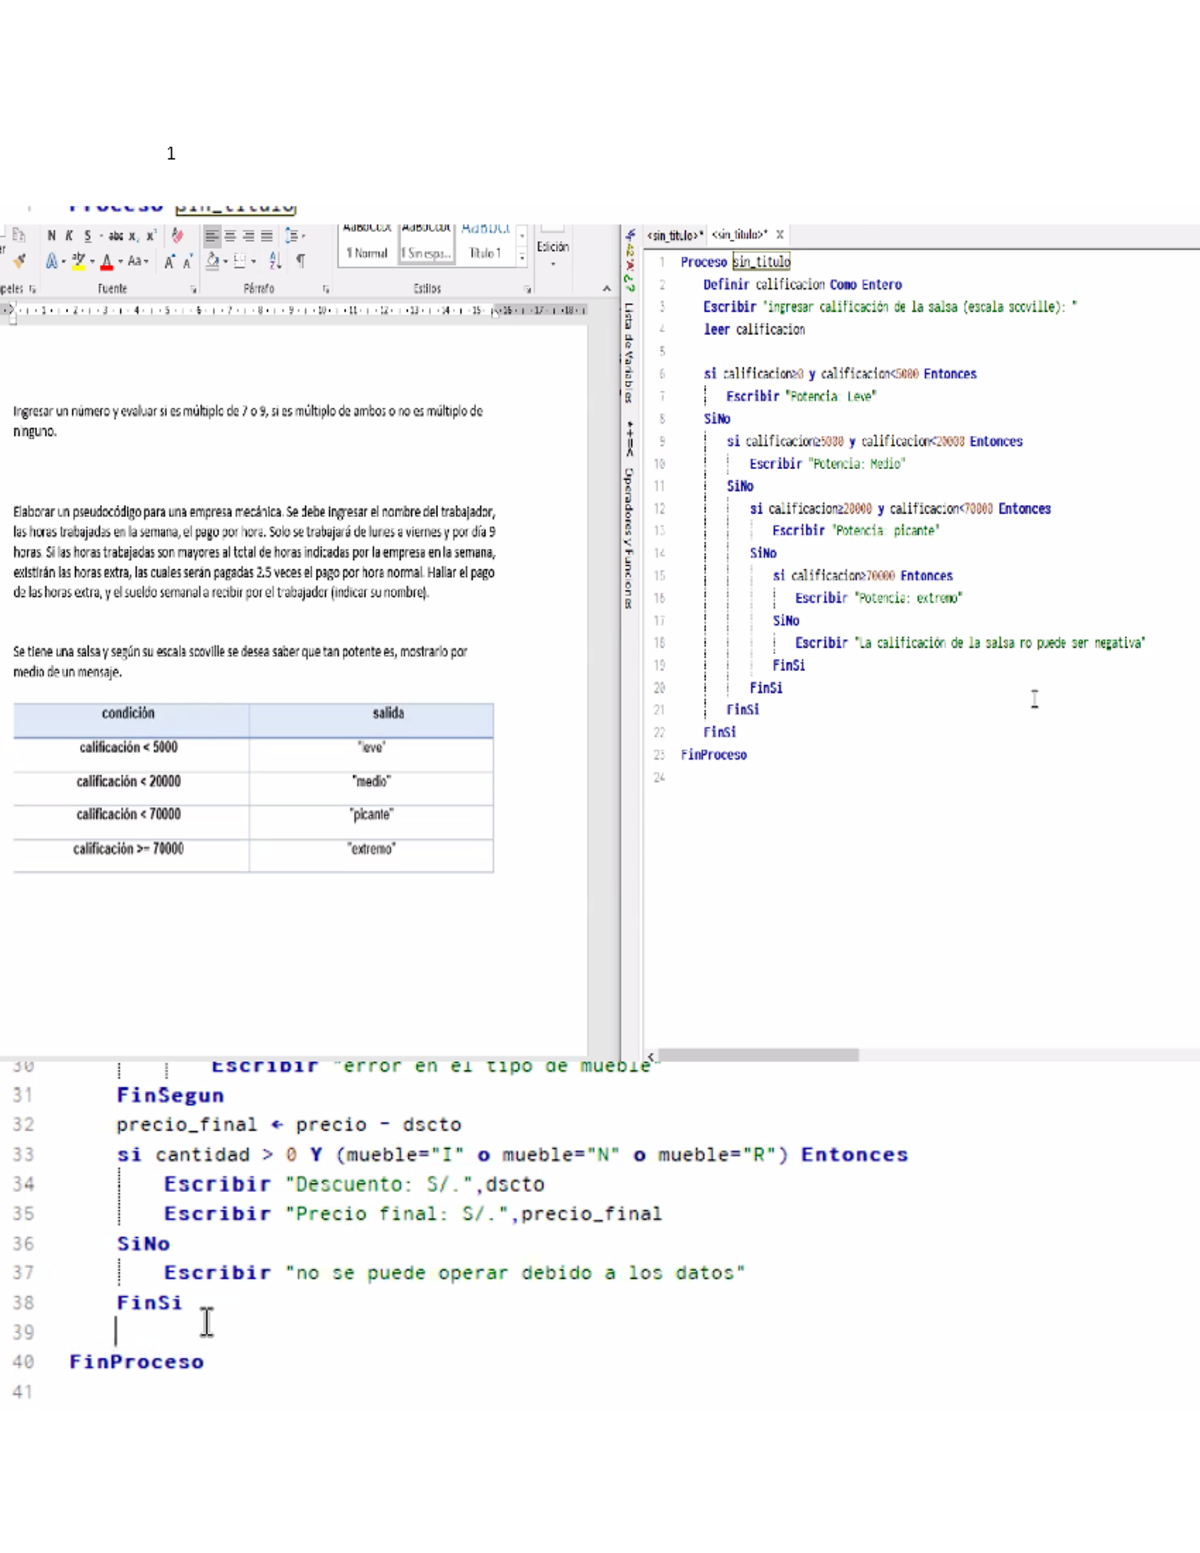Apply the red font color swatch
Screen dimensions: 1200x1553
(x=106, y=262)
